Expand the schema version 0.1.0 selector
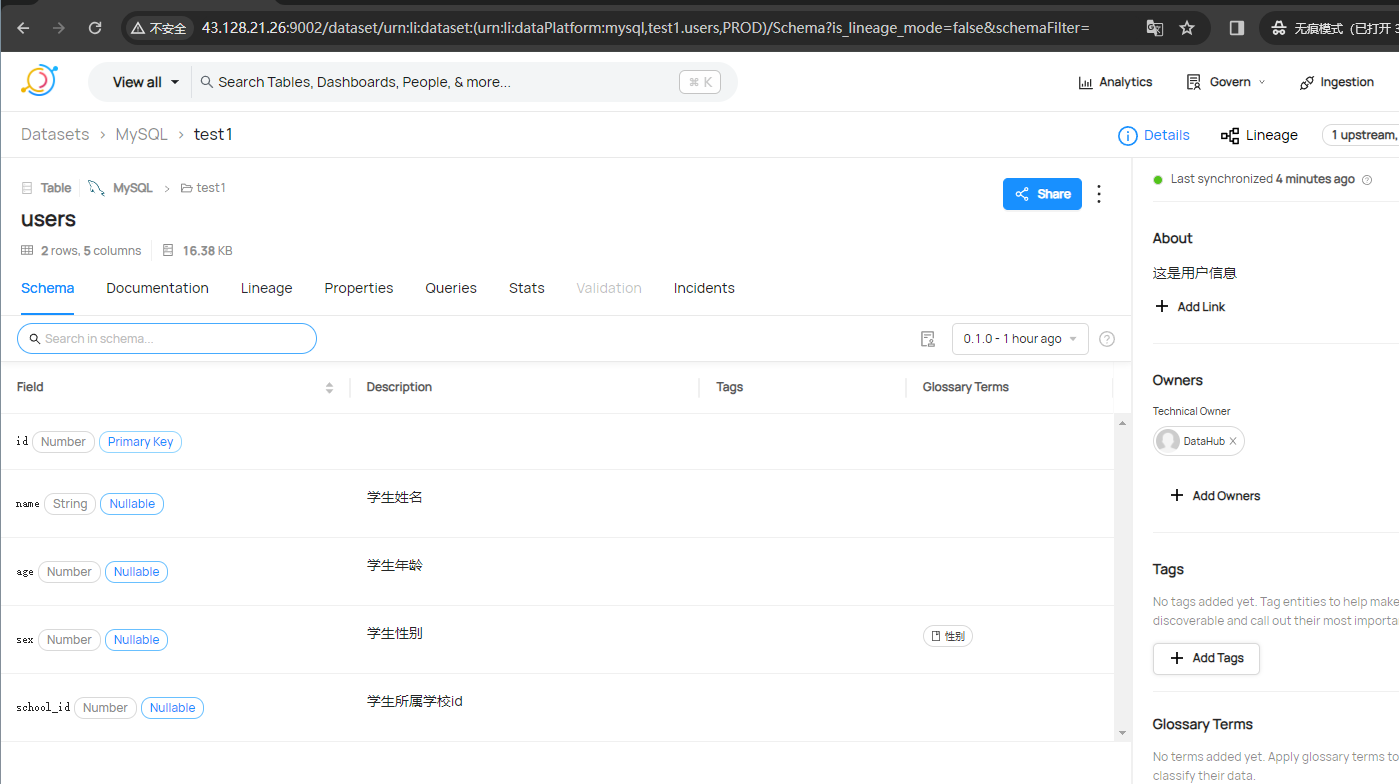This screenshot has width=1399, height=784. [1019, 339]
